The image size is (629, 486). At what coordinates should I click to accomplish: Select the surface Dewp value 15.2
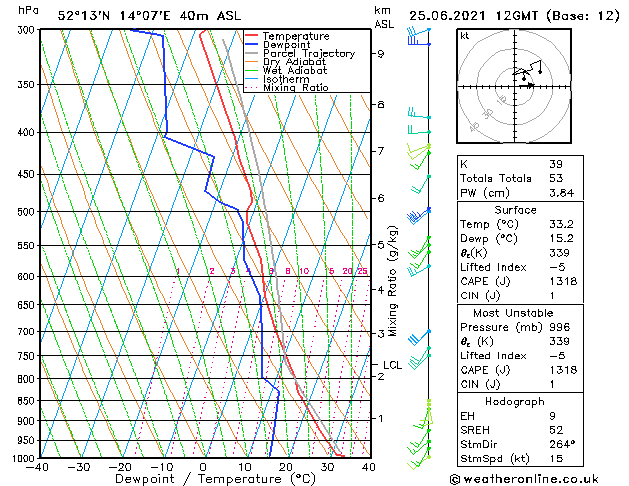pyautogui.click(x=561, y=239)
